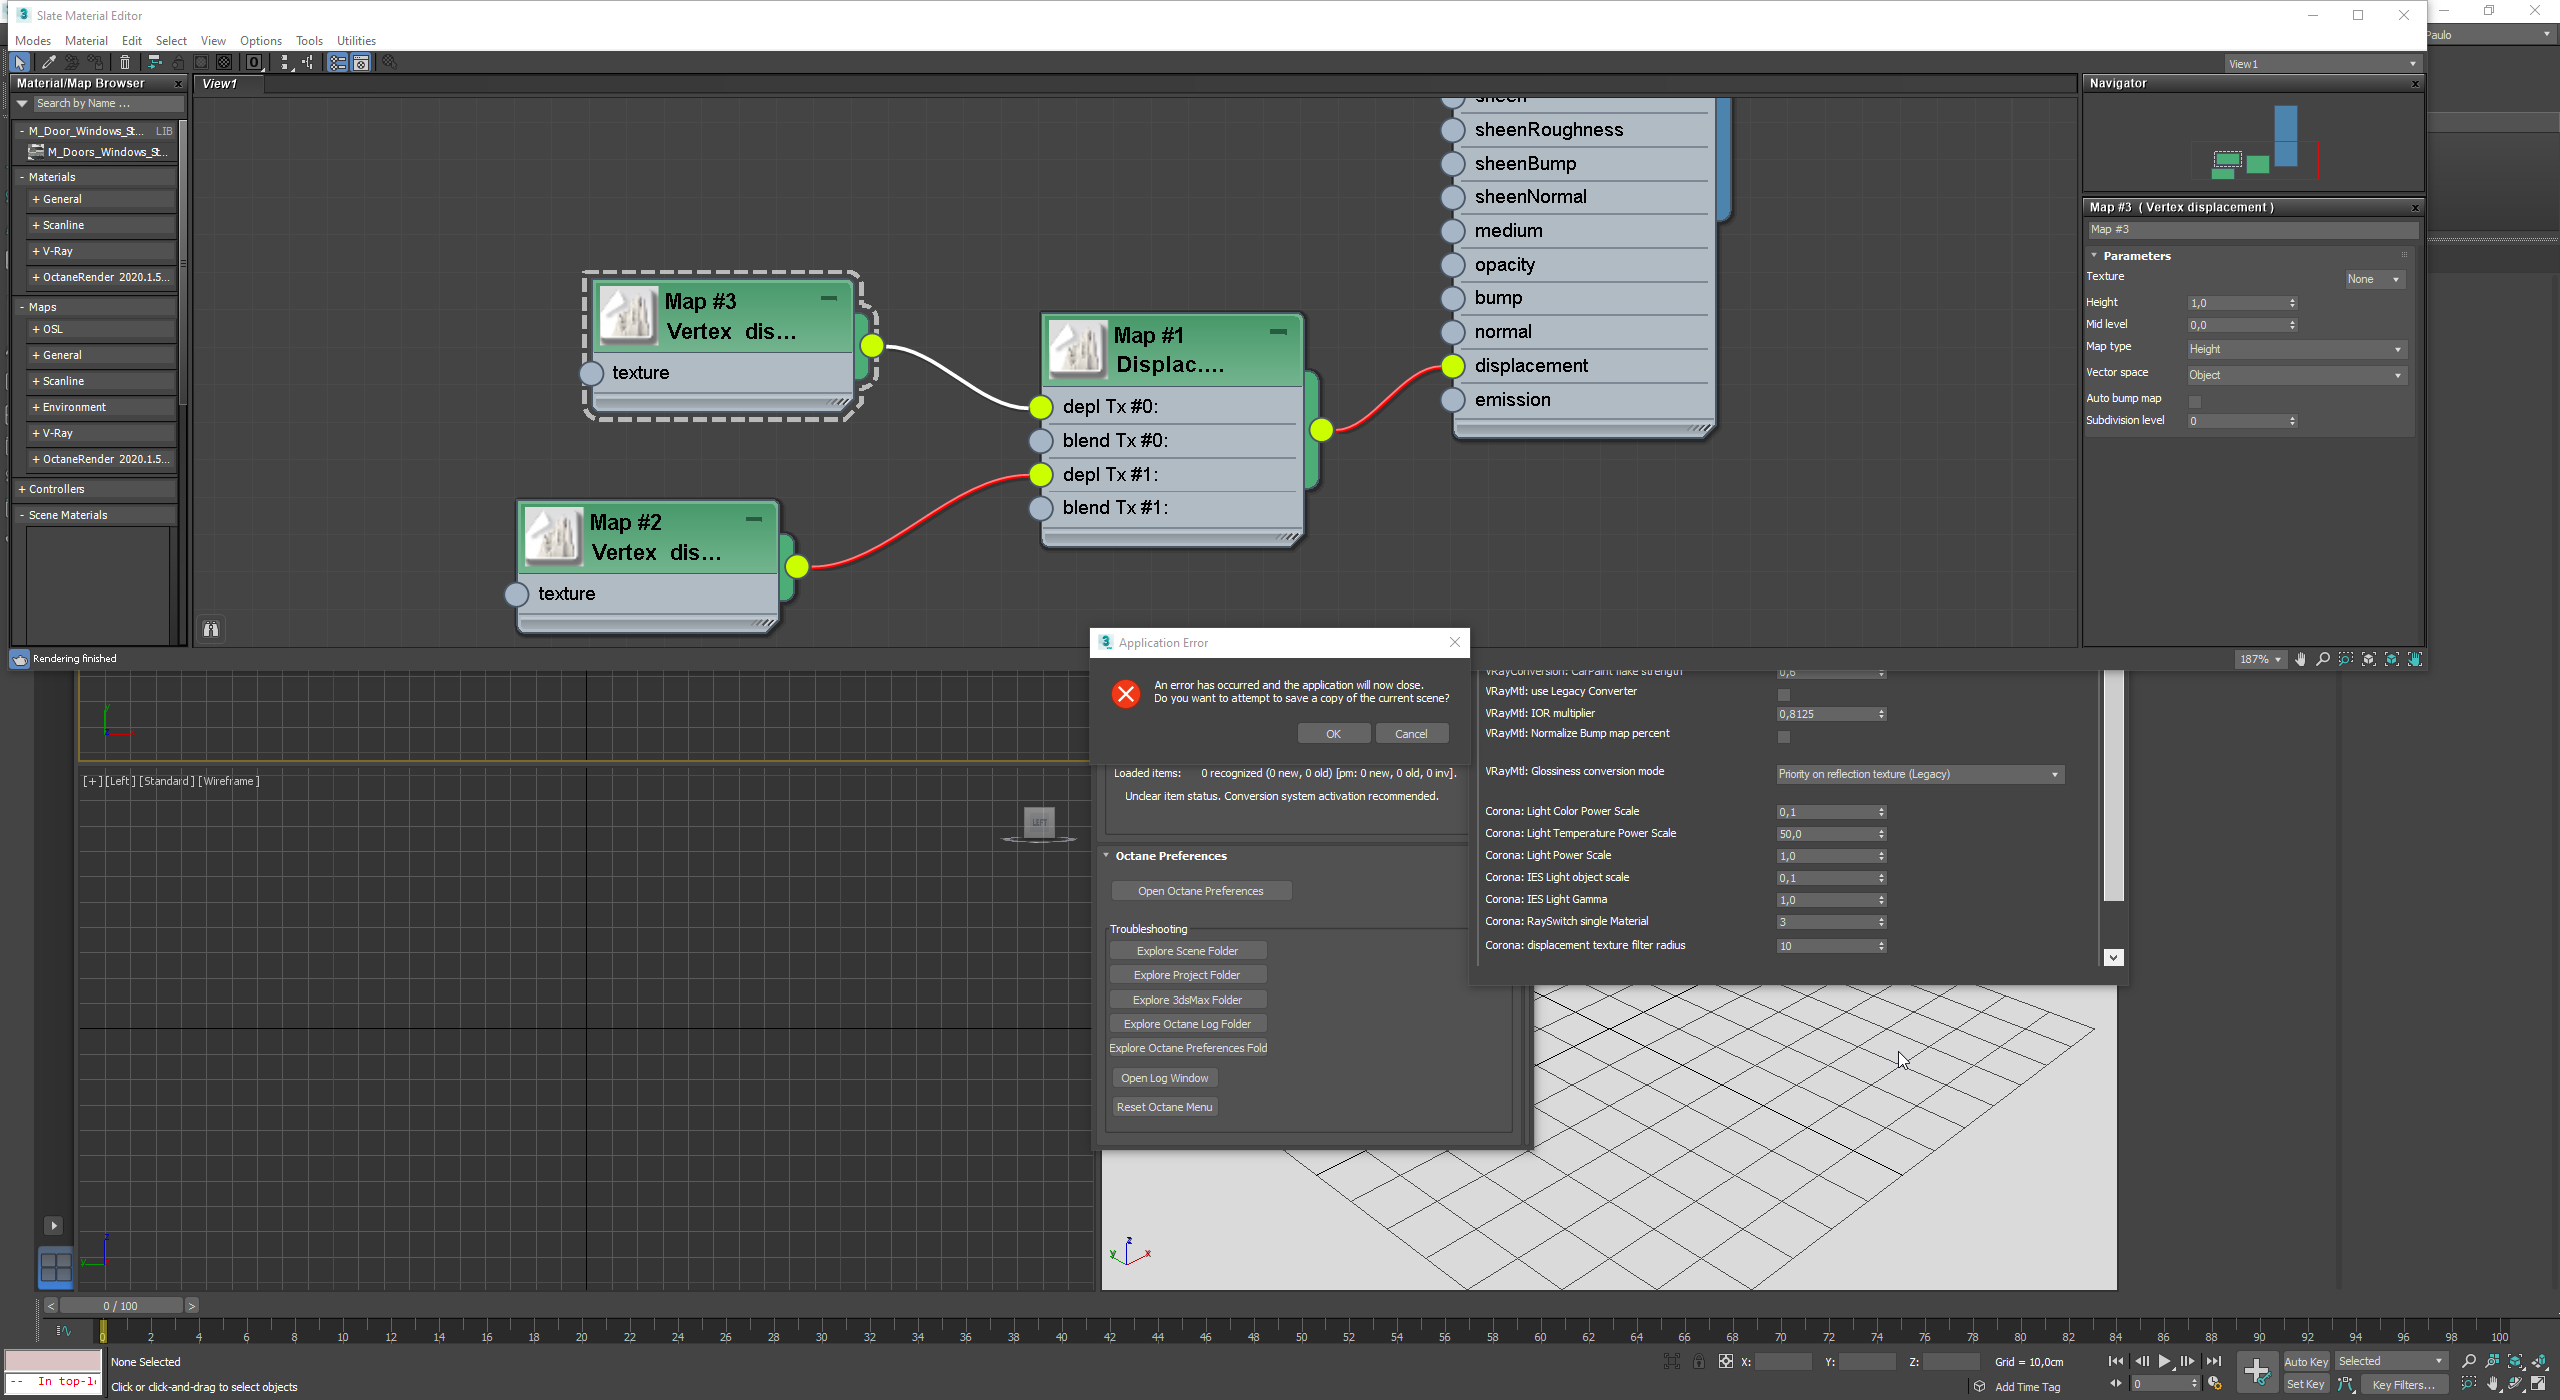Click the delete selected trash icon
The image size is (2560, 1400).
(x=125, y=63)
